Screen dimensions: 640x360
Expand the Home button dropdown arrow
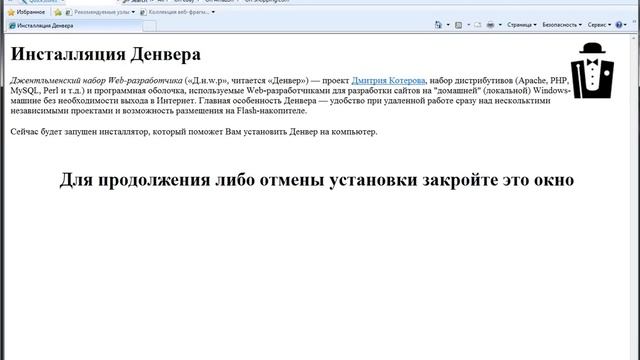click(448, 25)
